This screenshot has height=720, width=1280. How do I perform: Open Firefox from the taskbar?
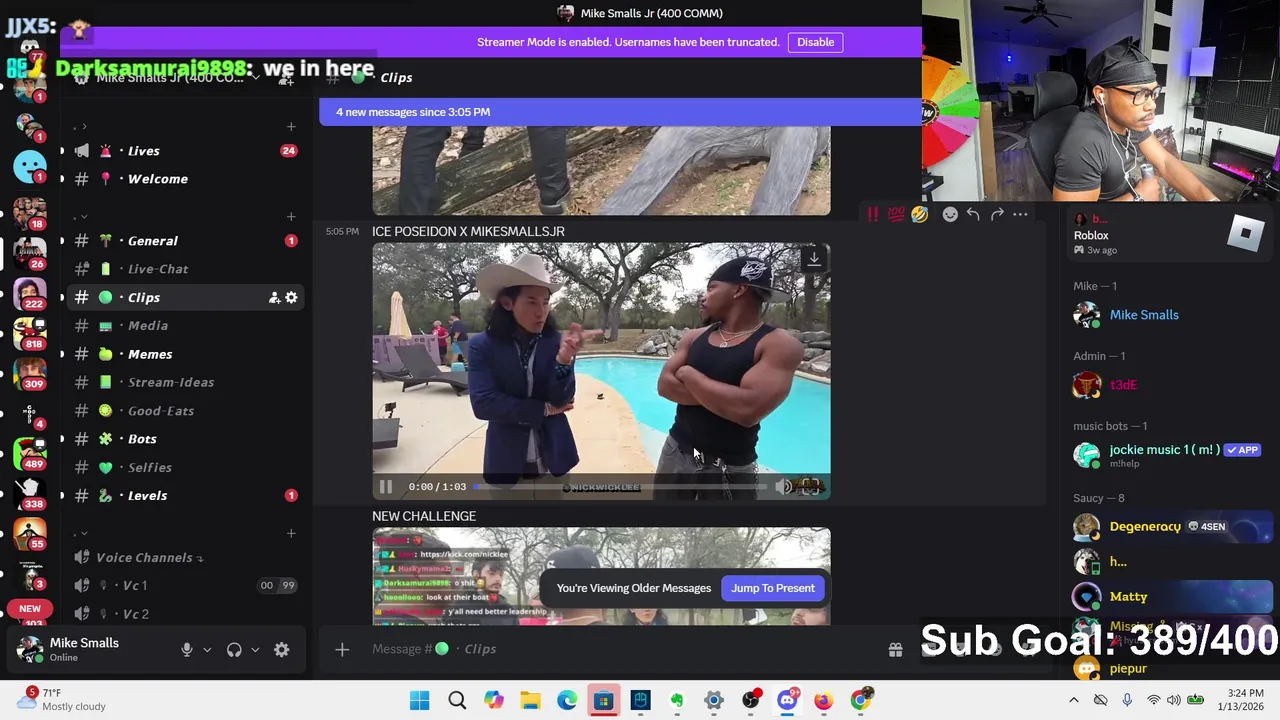(x=823, y=701)
